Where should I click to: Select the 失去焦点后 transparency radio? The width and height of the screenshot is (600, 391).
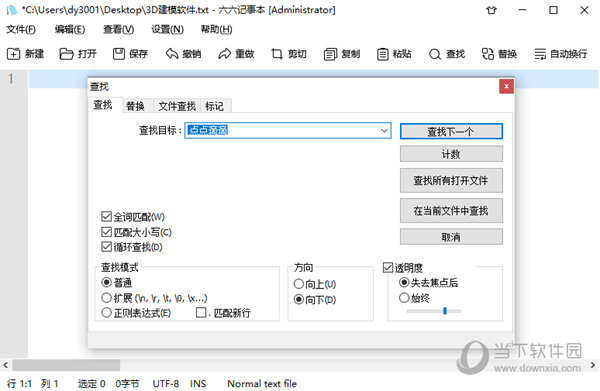pos(404,282)
